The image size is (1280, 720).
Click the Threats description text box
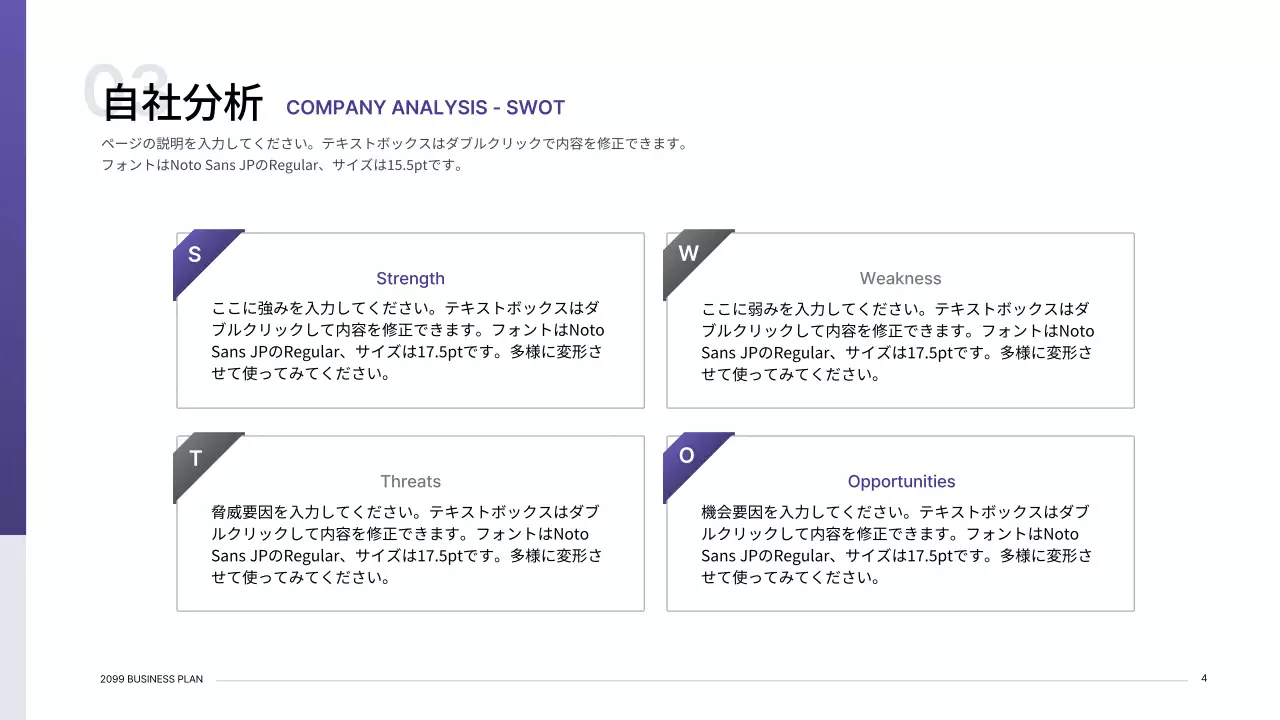pyautogui.click(x=407, y=543)
